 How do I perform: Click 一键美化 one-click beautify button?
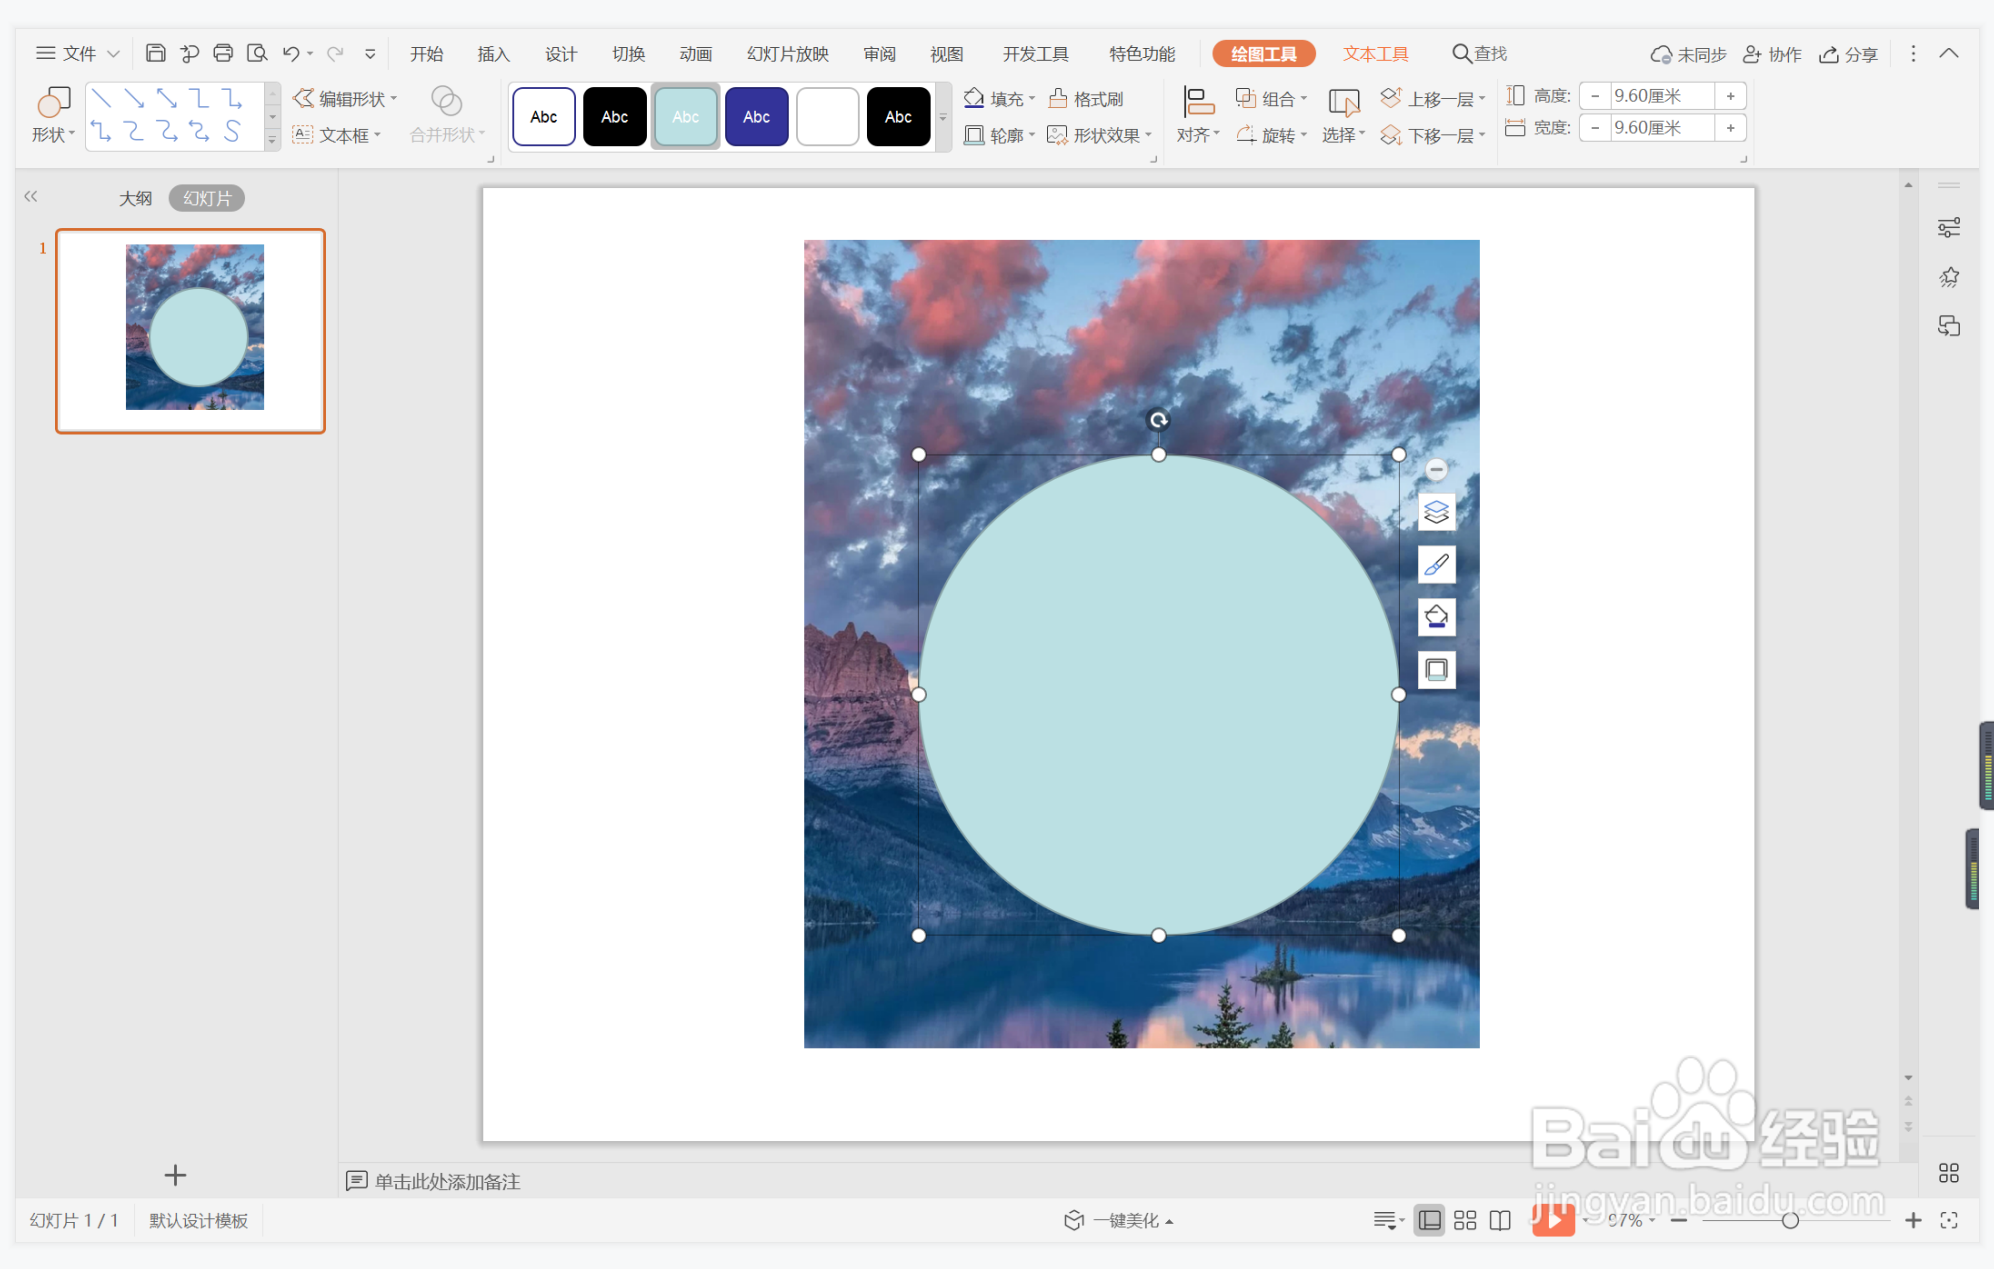(x=1118, y=1220)
